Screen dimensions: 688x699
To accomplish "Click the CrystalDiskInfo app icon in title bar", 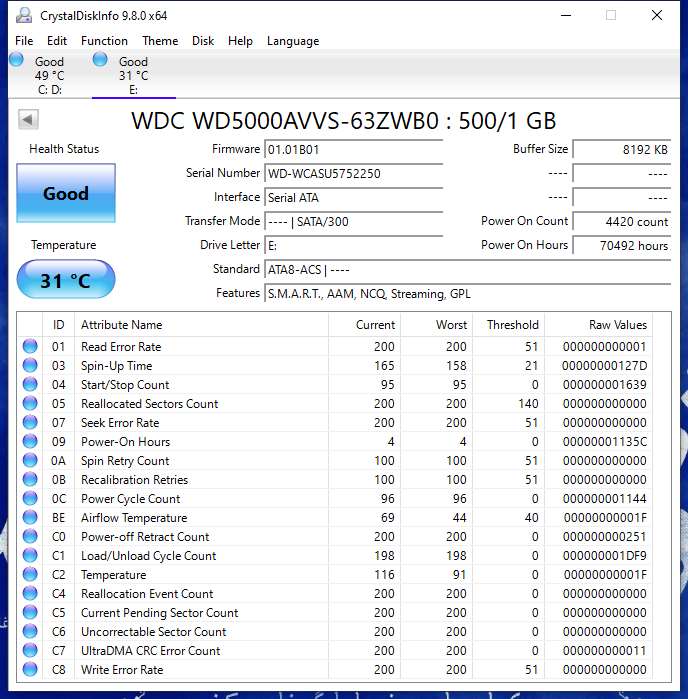I will pyautogui.click(x=24, y=16).
